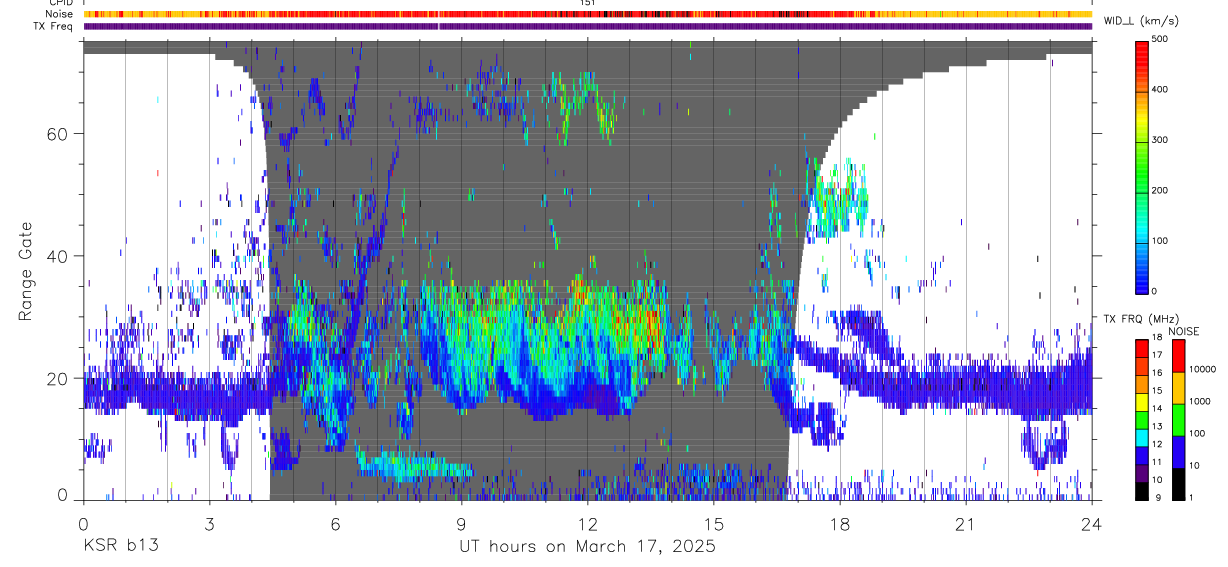
Task: Click y-axis tick label 20
Action: 58,378
